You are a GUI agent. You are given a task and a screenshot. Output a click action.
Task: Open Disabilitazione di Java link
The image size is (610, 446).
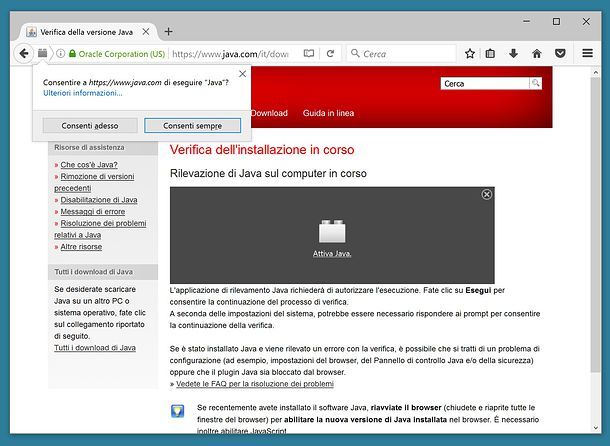pos(99,200)
